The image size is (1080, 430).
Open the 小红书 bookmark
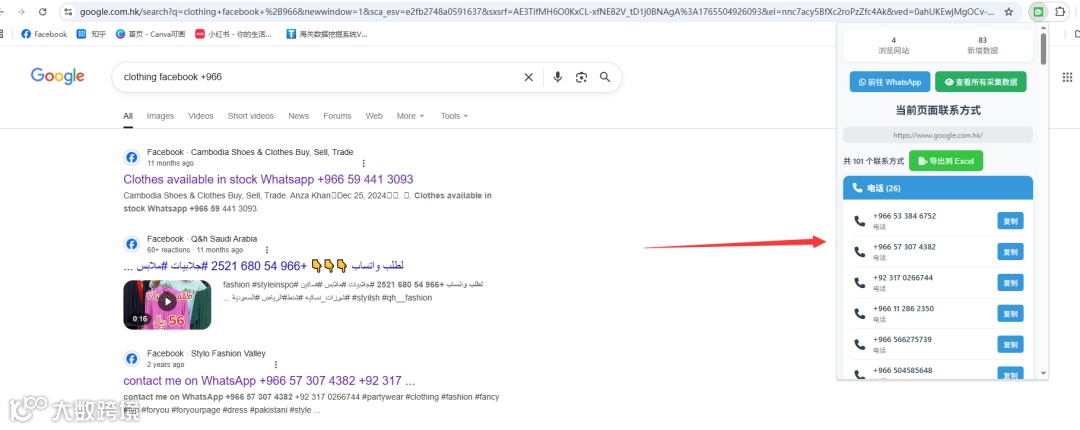click(x=233, y=34)
